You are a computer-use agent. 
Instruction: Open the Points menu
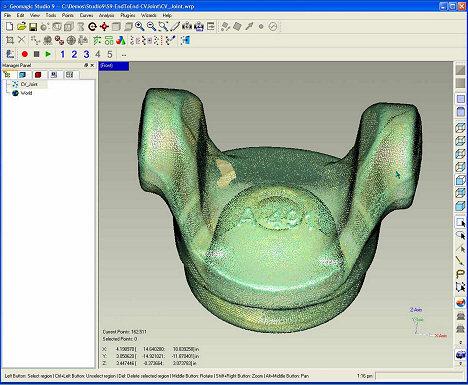(x=68, y=15)
